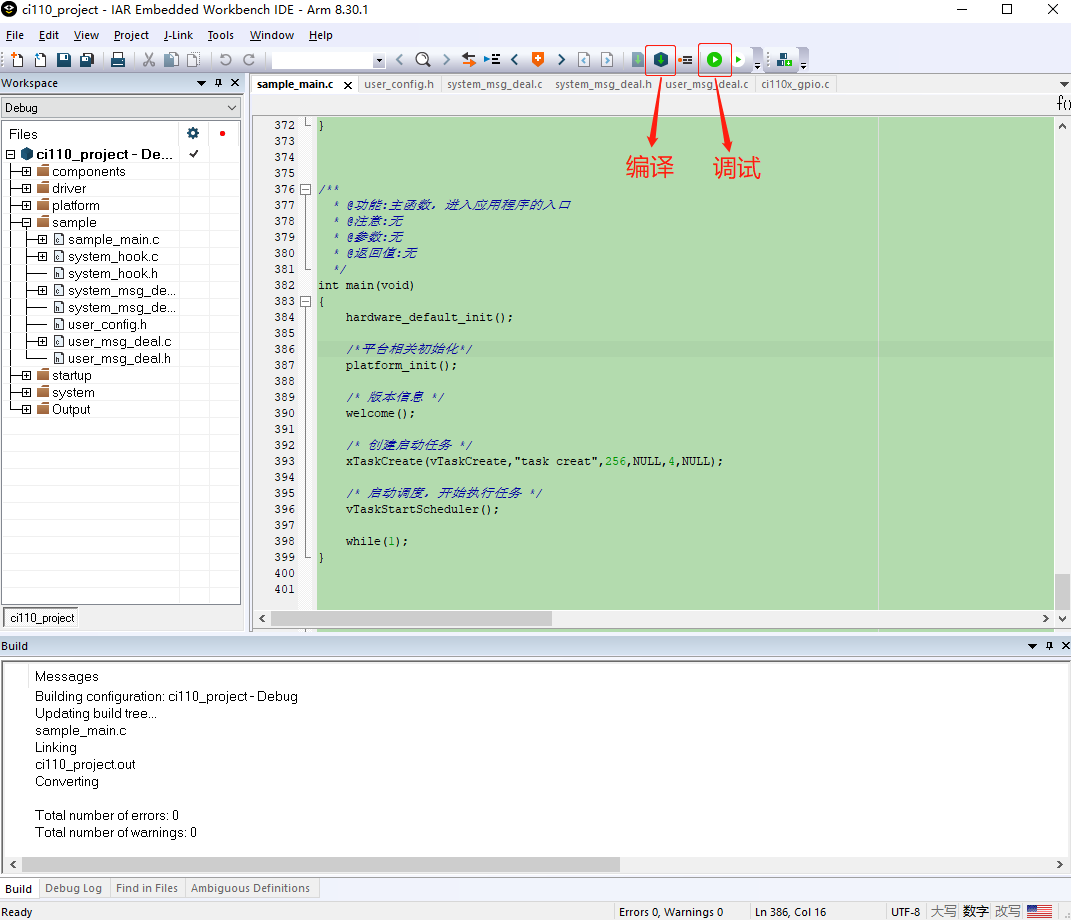
Task: Click the gear icon in Files header
Action: (193, 133)
